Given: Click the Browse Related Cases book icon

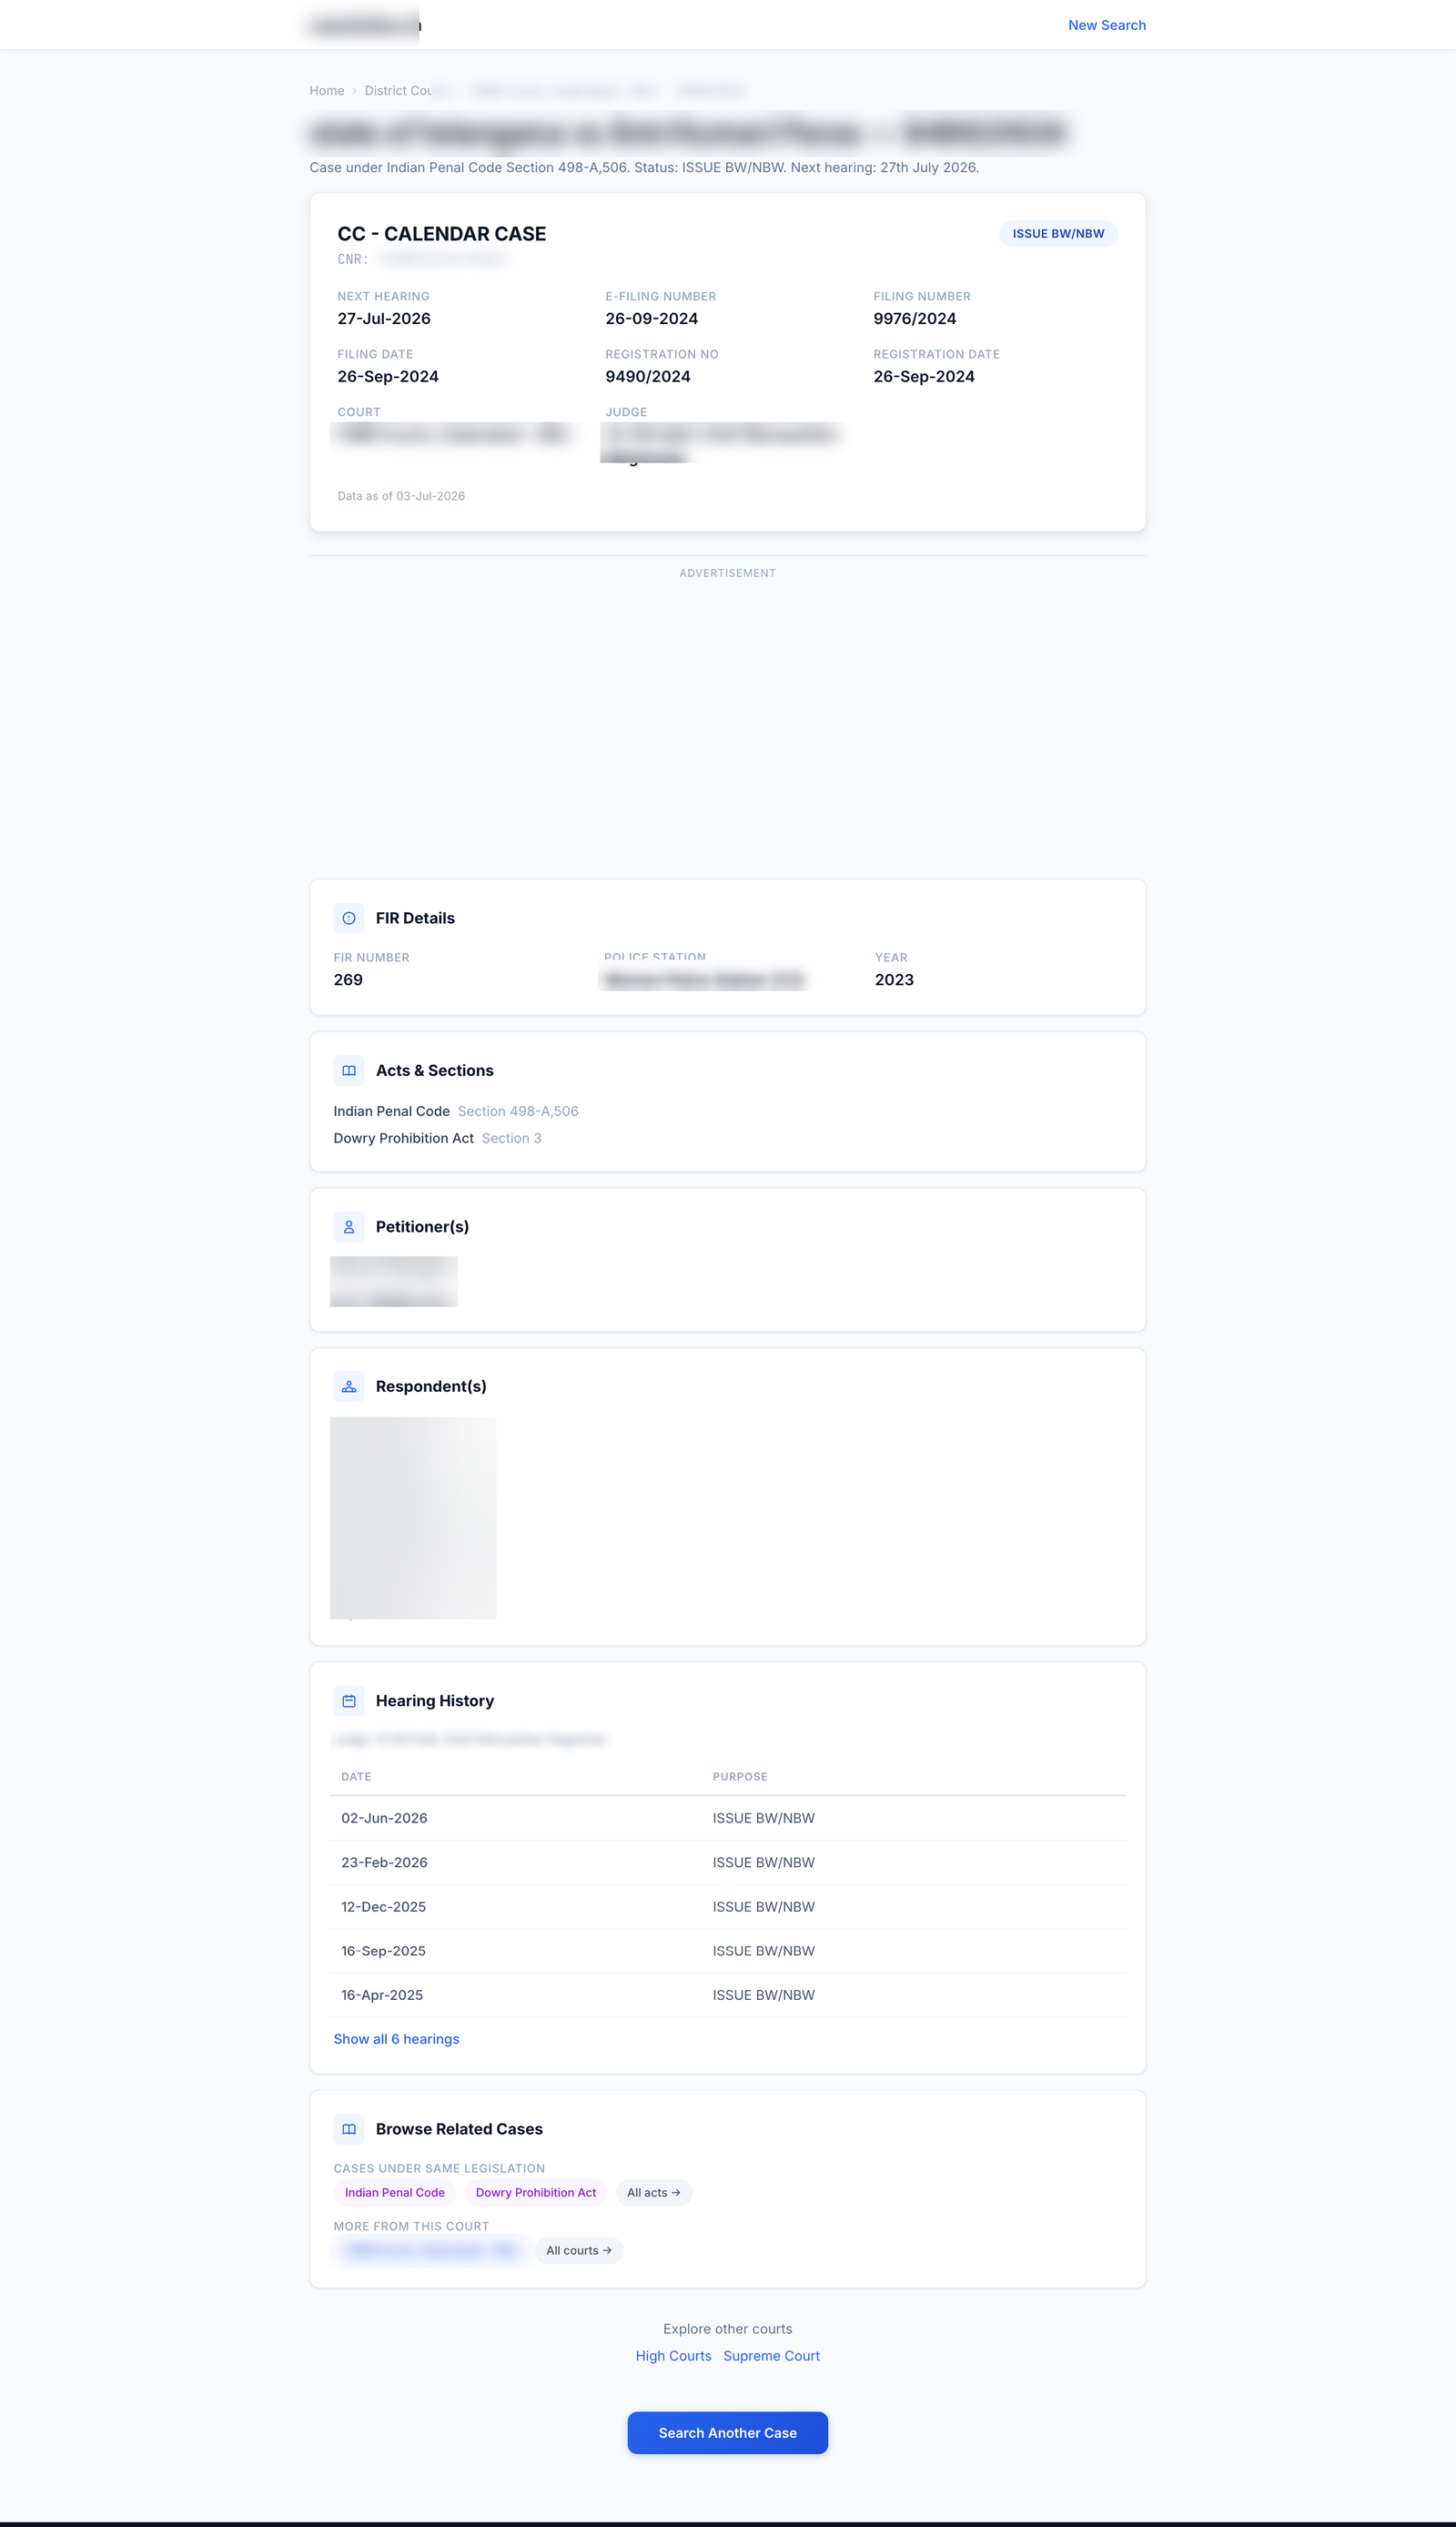Looking at the screenshot, I should click(x=348, y=2129).
